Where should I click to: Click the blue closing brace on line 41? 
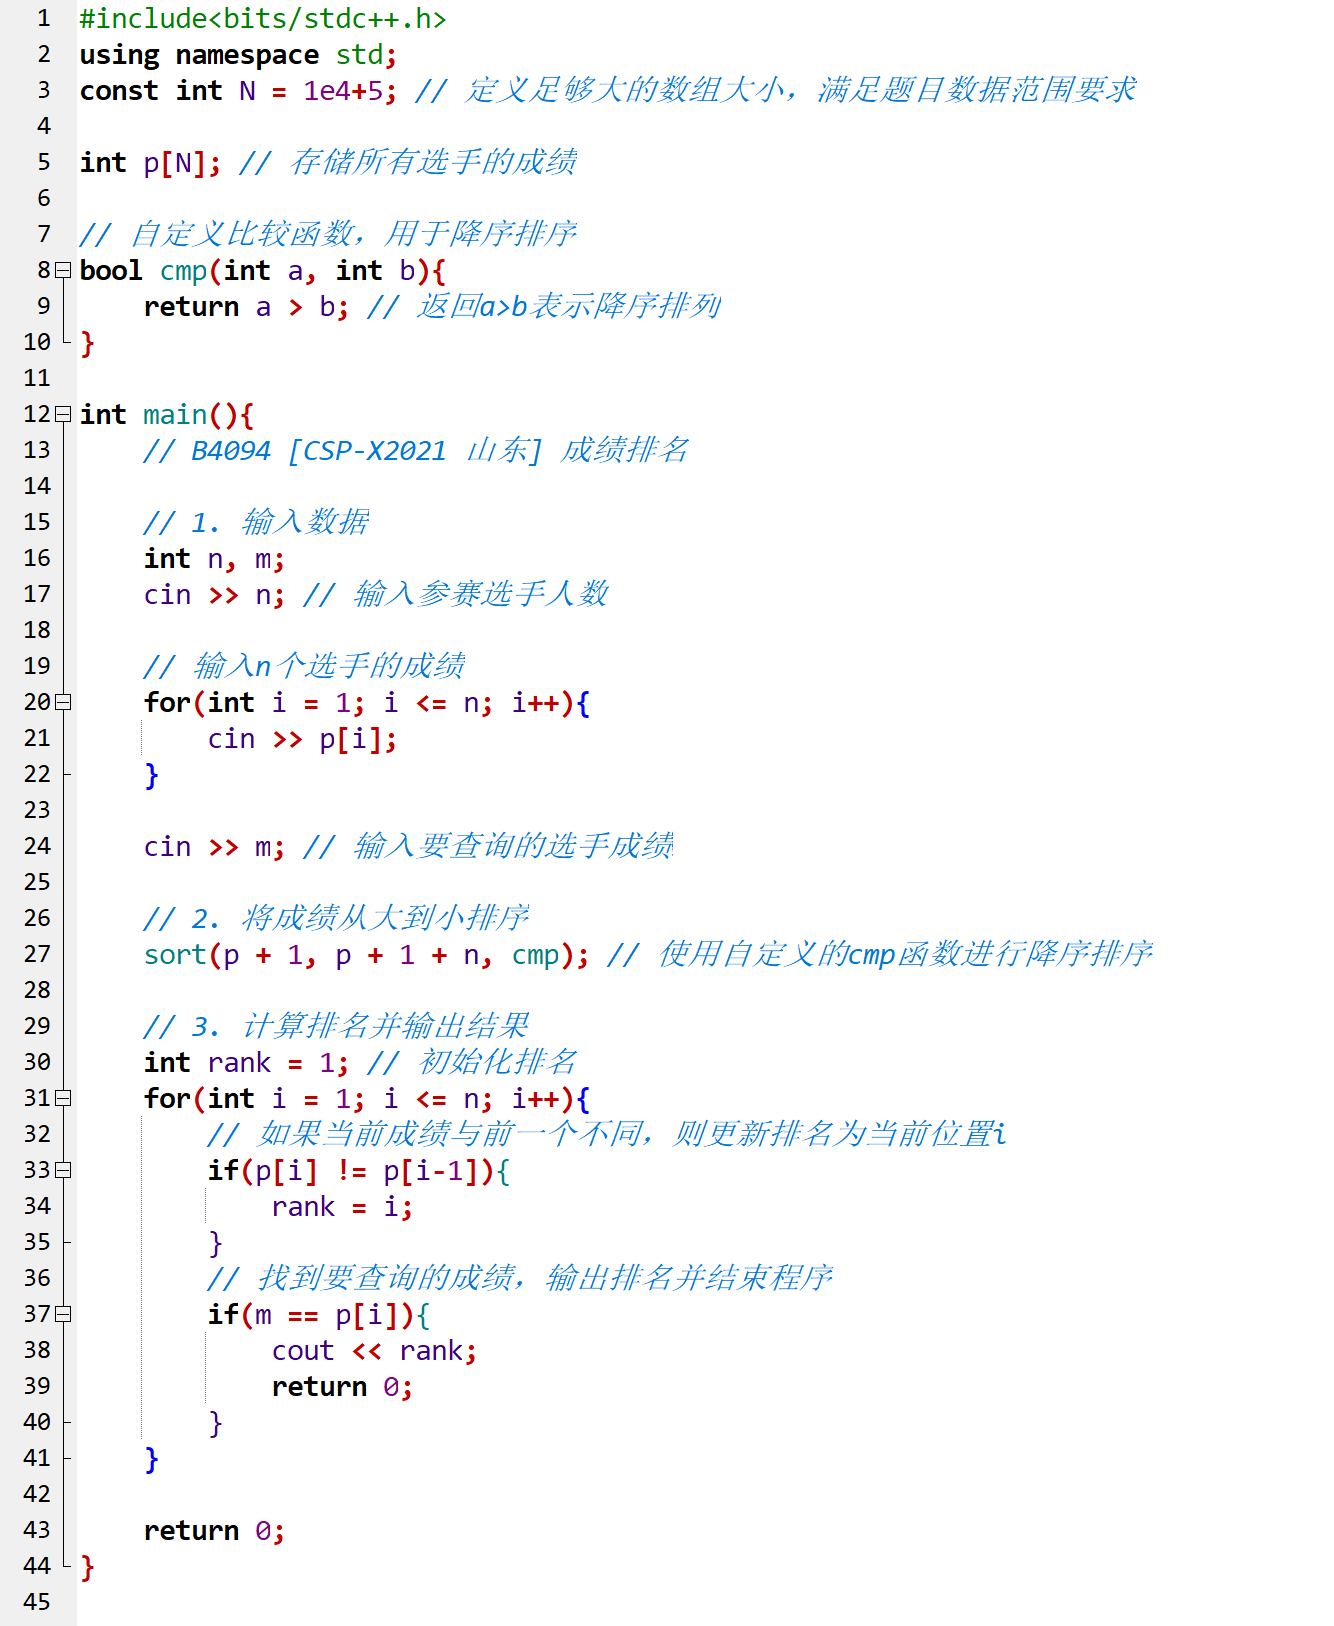151,1459
